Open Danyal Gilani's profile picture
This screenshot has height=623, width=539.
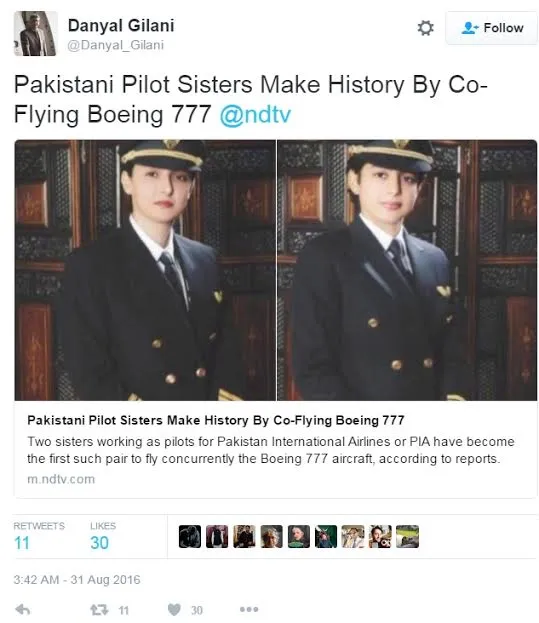[x=35, y=33]
